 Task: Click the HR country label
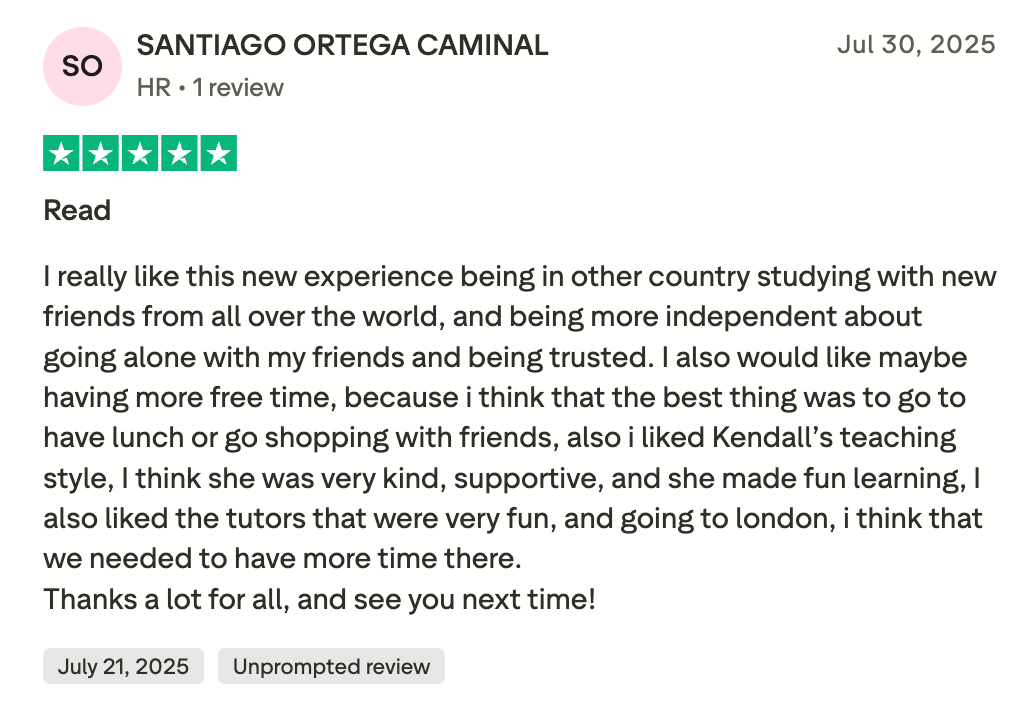coord(154,88)
